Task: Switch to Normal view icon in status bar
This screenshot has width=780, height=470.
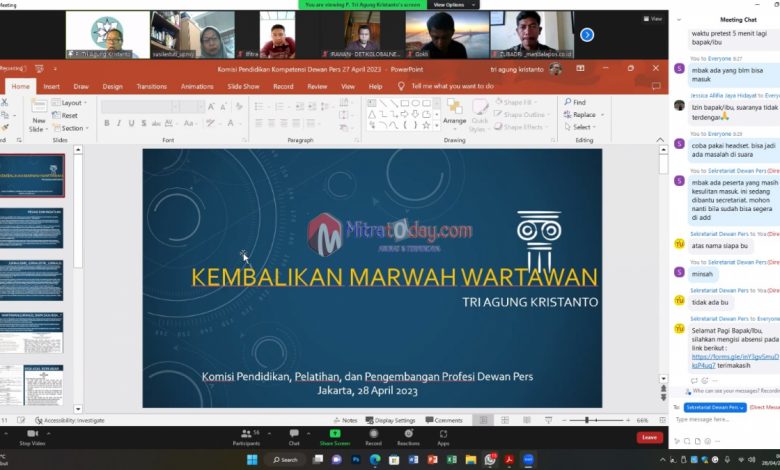Action: 483,420
